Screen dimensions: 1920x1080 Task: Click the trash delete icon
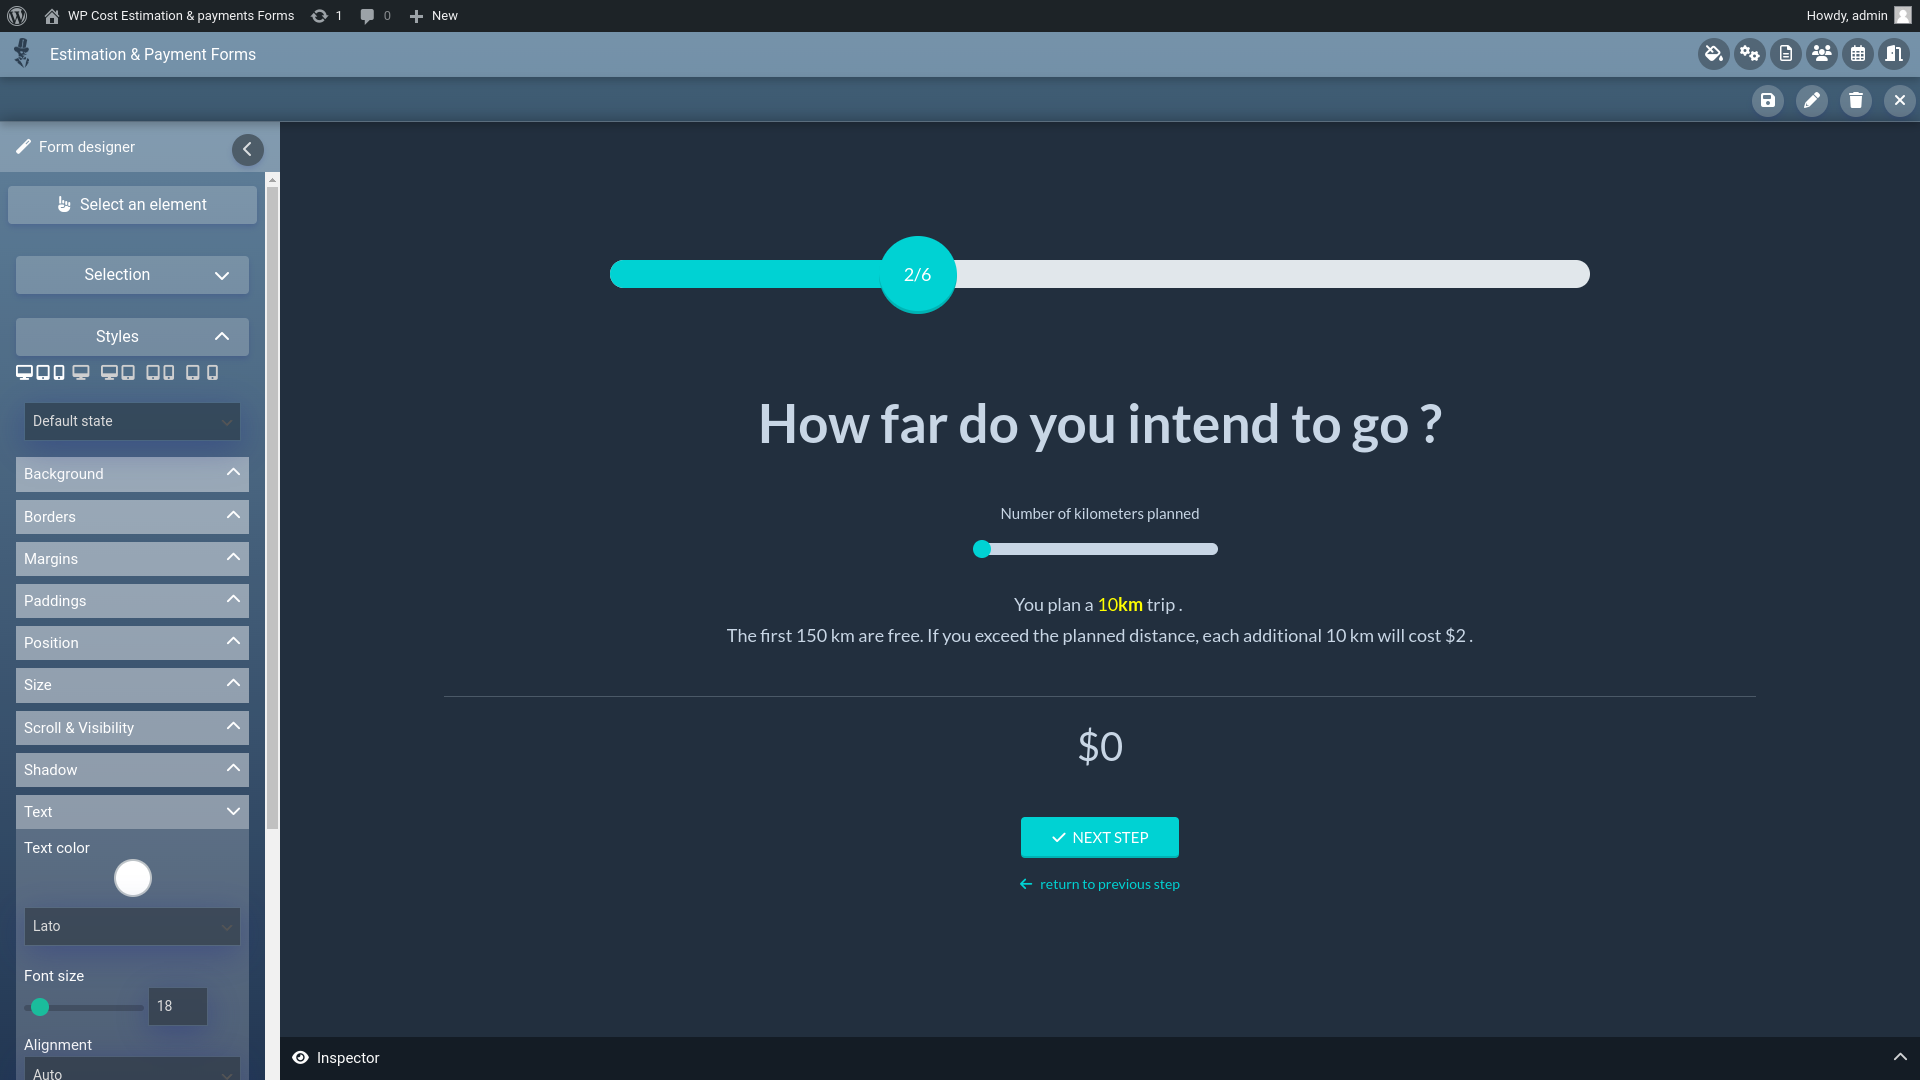(x=1855, y=100)
